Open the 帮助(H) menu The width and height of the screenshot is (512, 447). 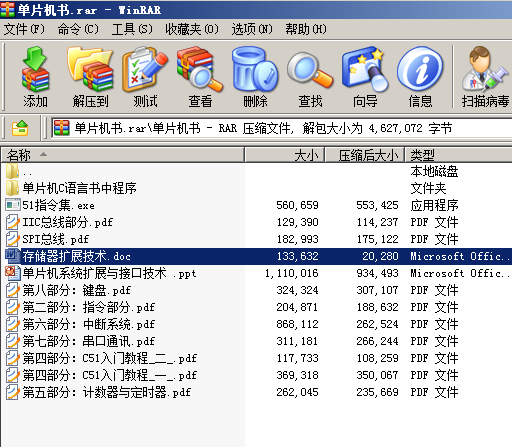pyautogui.click(x=306, y=29)
